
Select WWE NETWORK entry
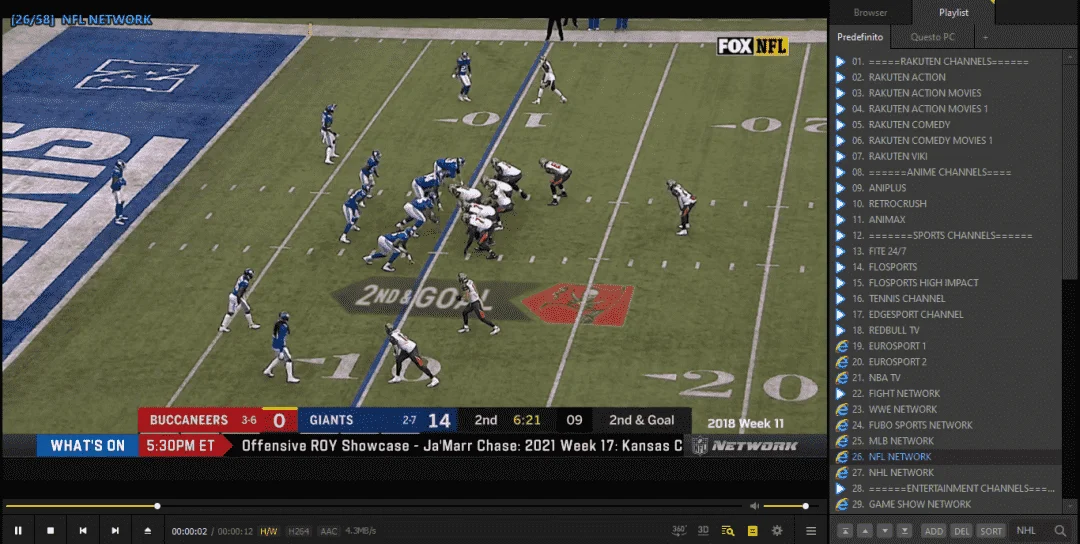(x=948, y=410)
